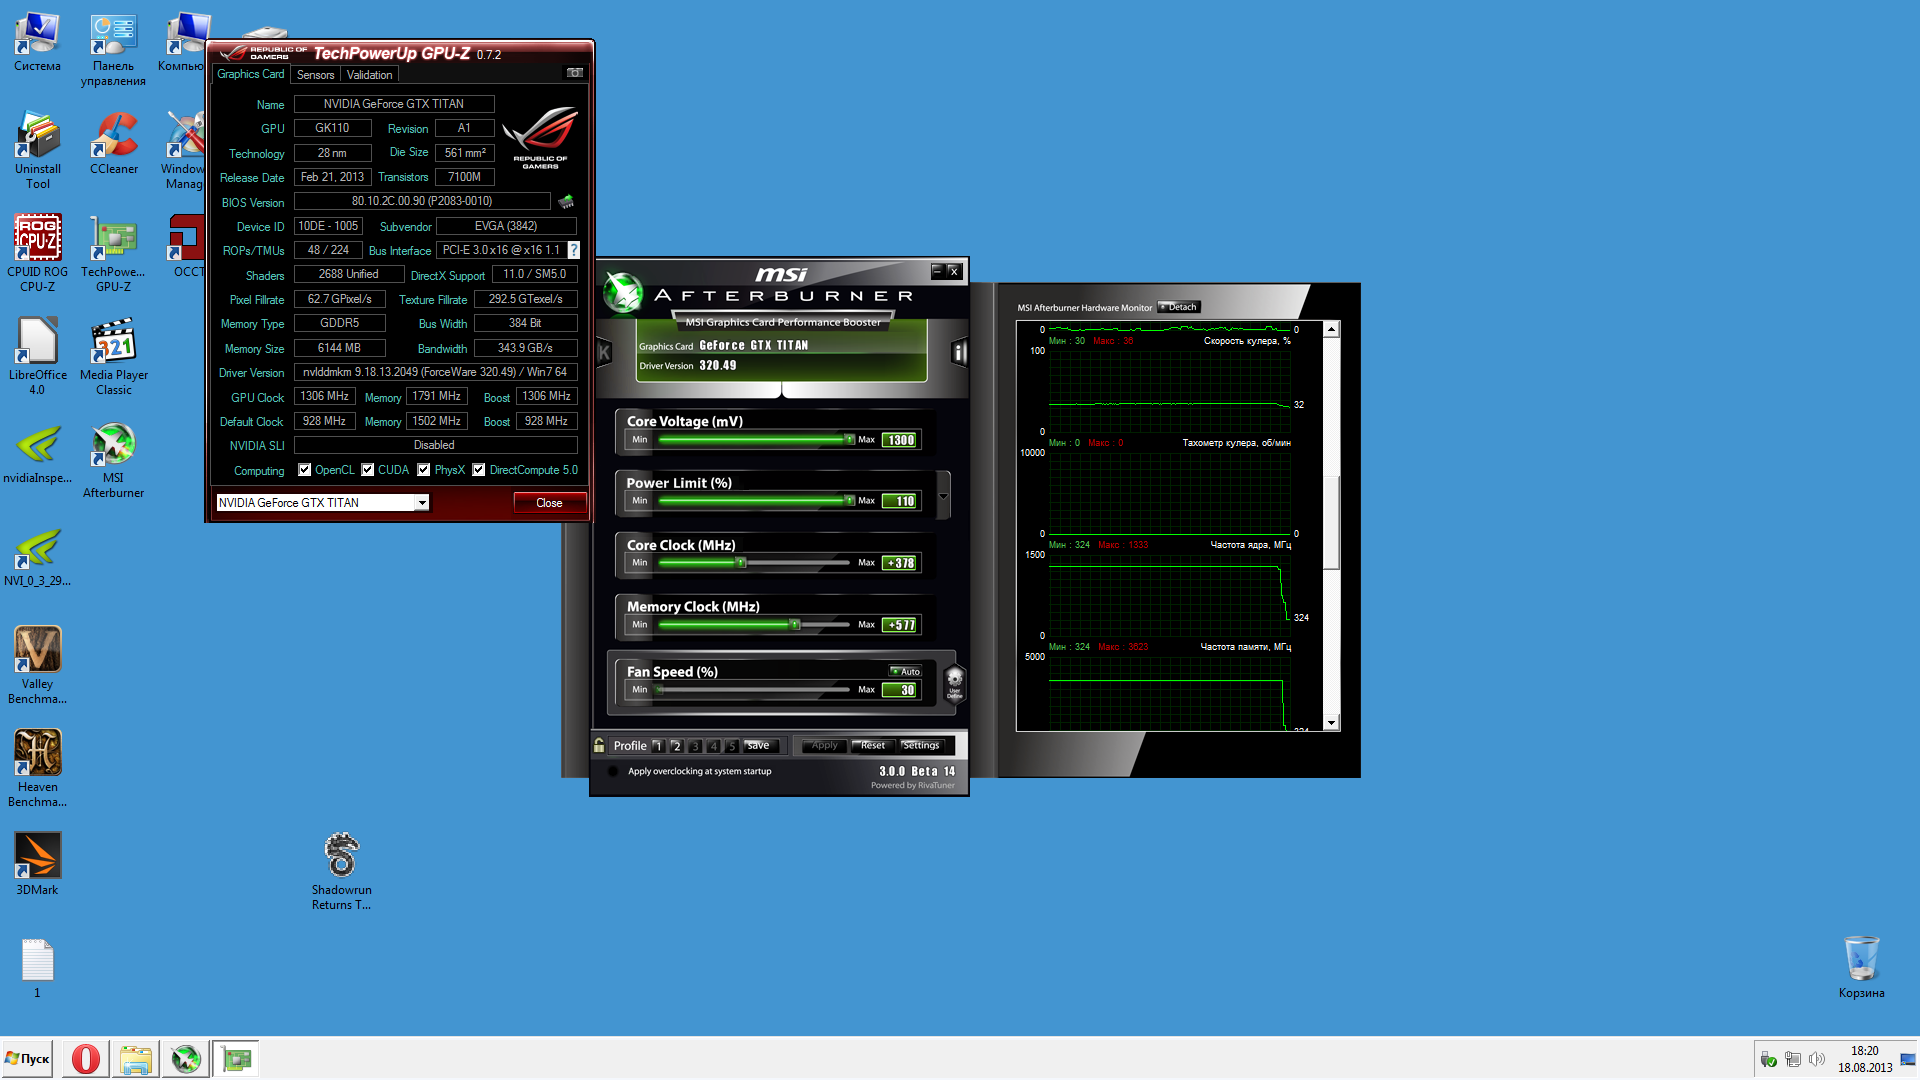Click the Bus Interface question mark icon
Screen dimensions: 1920x1080
tap(574, 250)
